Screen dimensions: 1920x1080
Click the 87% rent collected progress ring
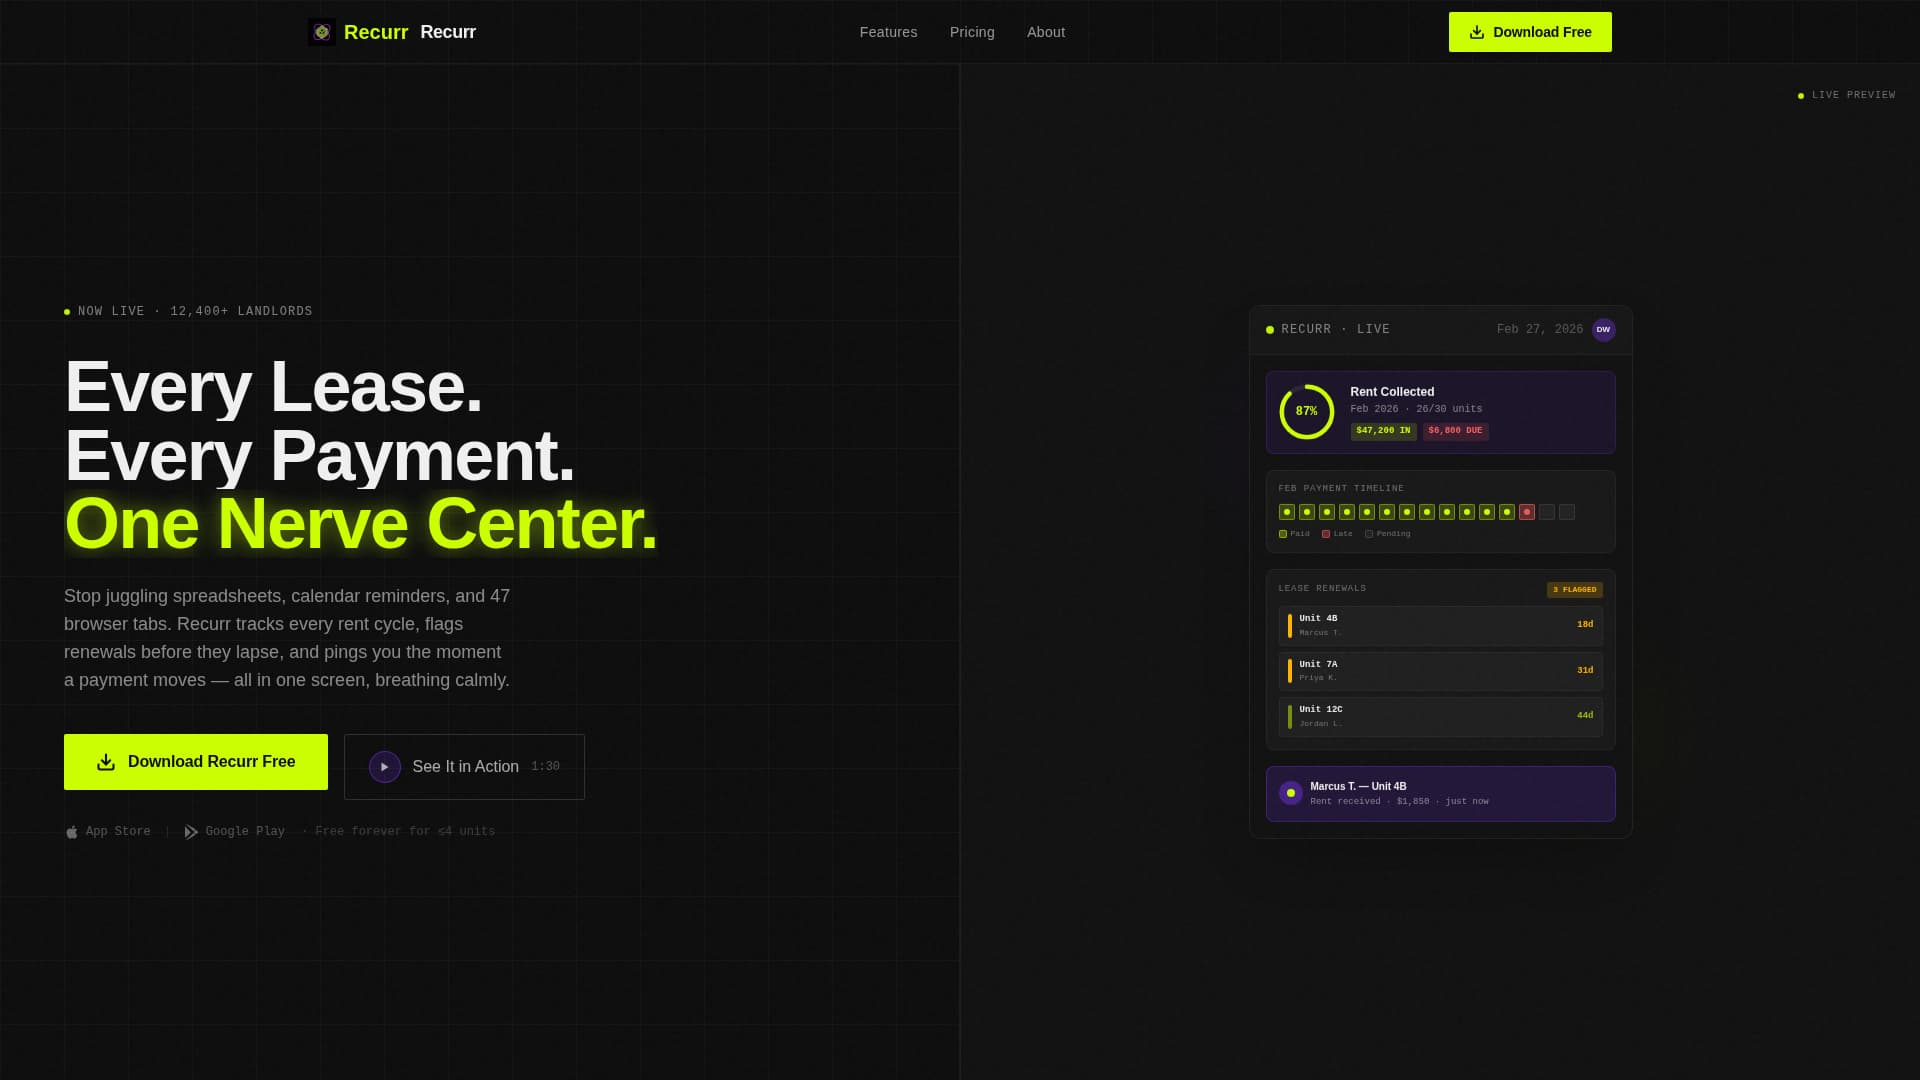tap(1305, 411)
